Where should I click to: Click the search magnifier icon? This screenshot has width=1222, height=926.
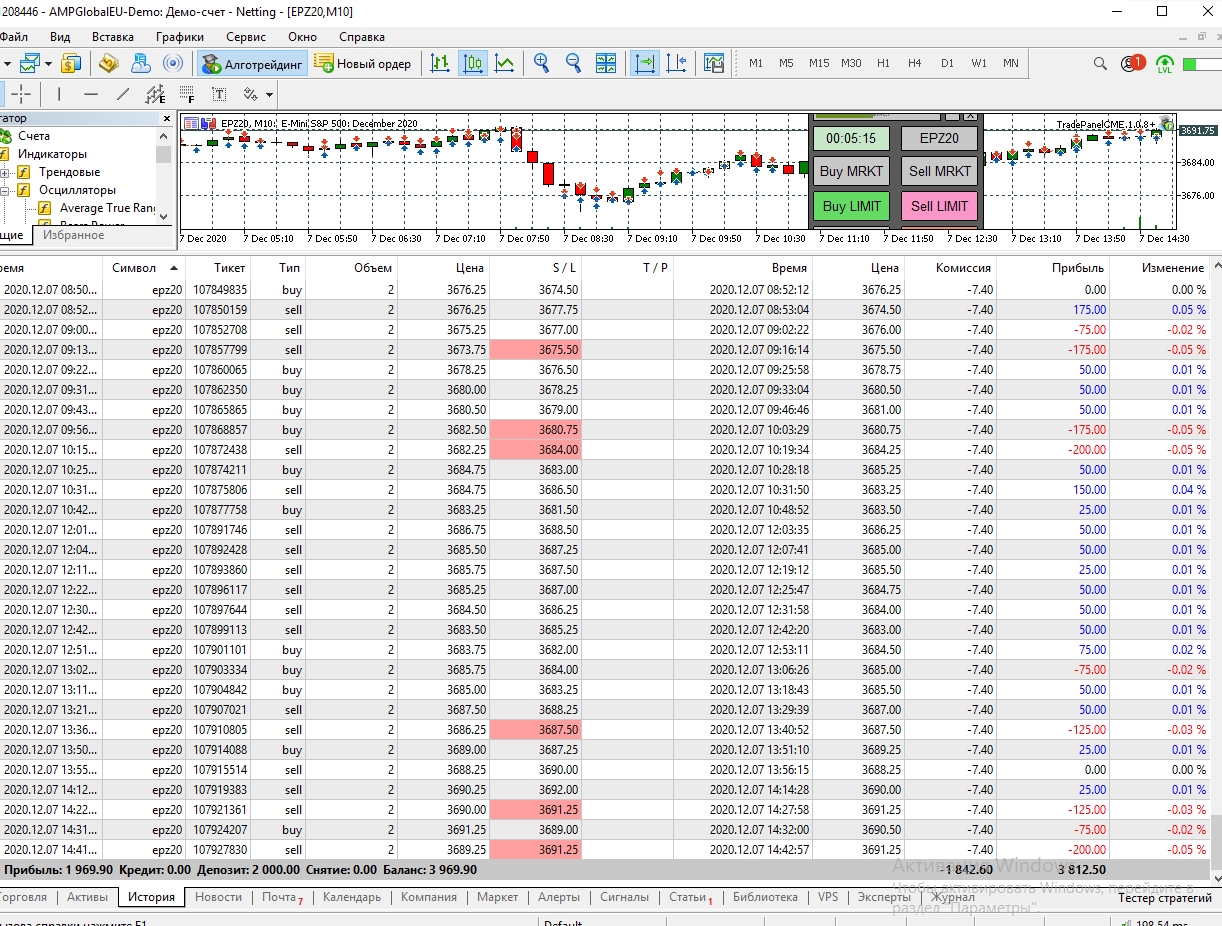[1100, 63]
